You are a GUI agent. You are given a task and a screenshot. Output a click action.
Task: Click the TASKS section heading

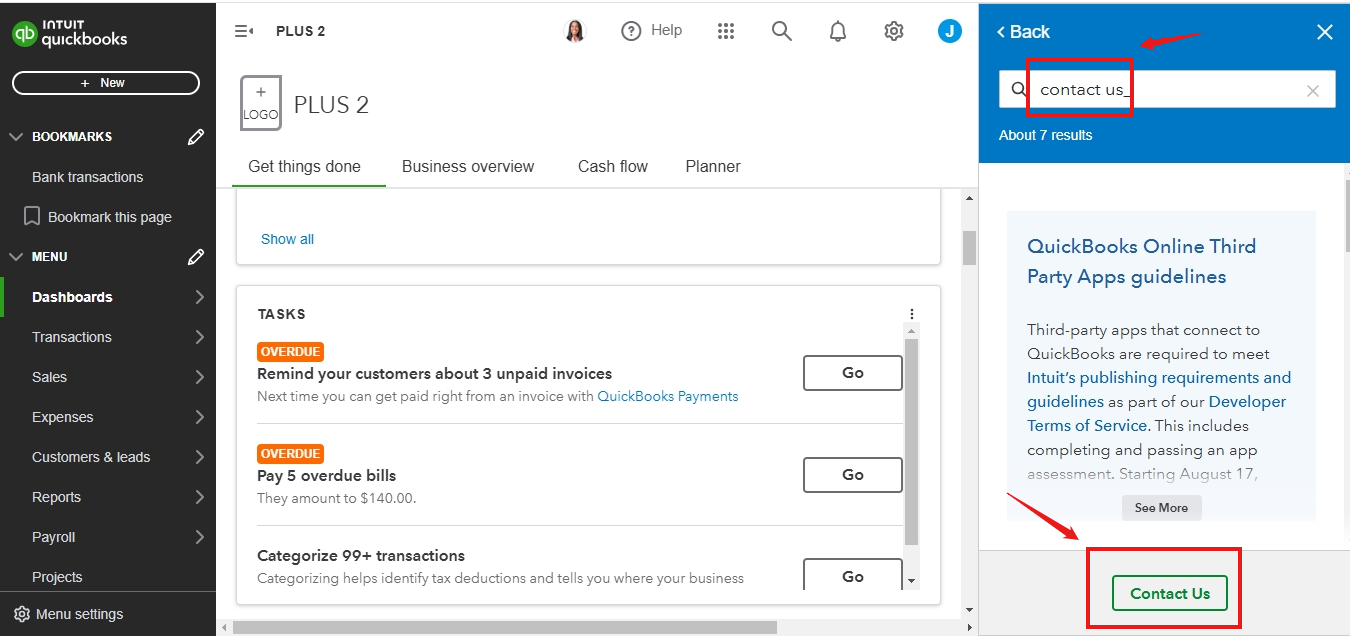click(x=282, y=314)
